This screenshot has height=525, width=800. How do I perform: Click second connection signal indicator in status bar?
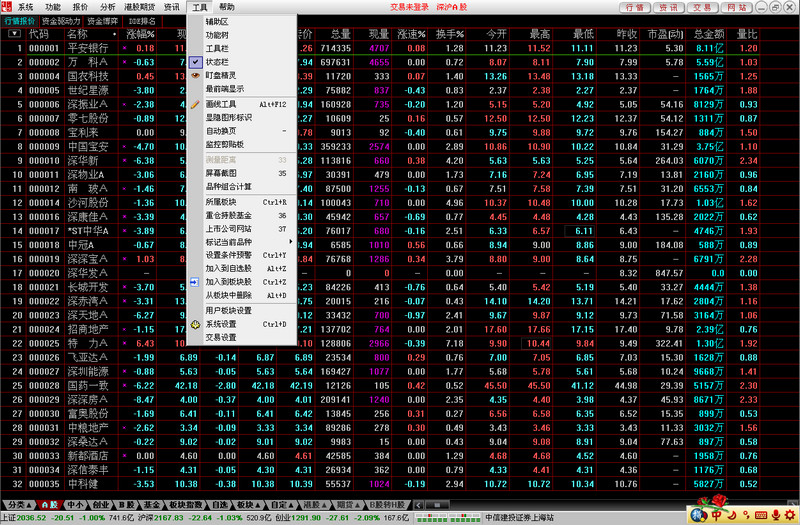465,518
